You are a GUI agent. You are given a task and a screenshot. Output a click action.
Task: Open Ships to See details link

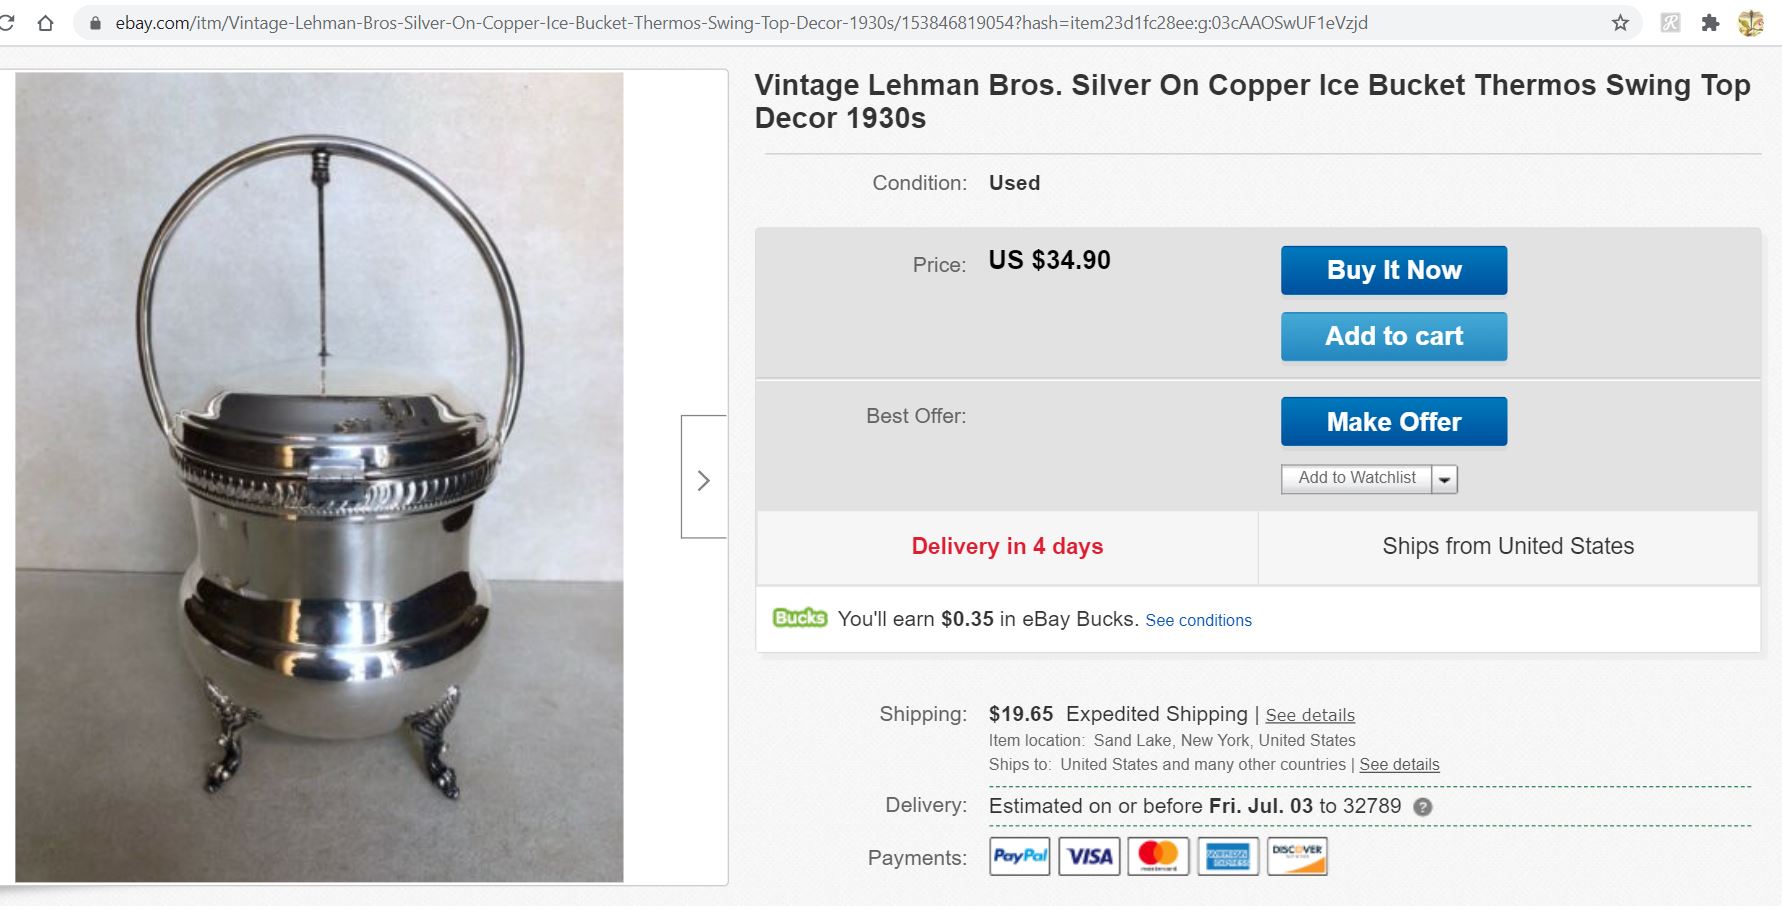(1399, 765)
